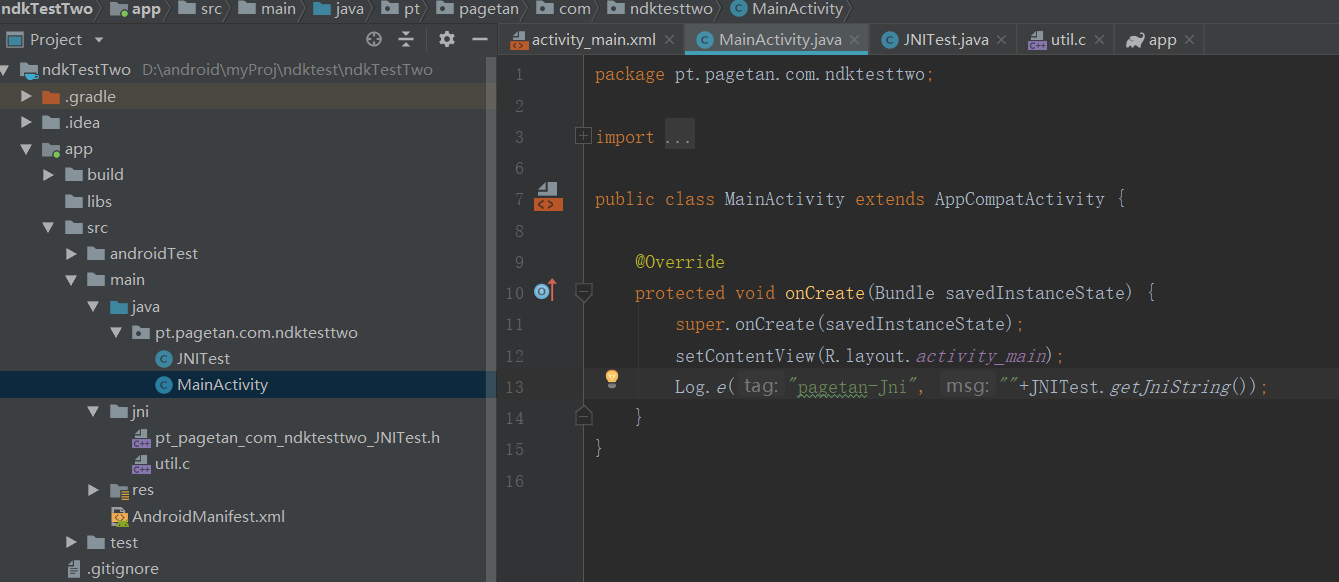Click line number 13 in gutter
Image resolution: width=1339 pixels, height=582 pixels.
click(x=515, y=388)
